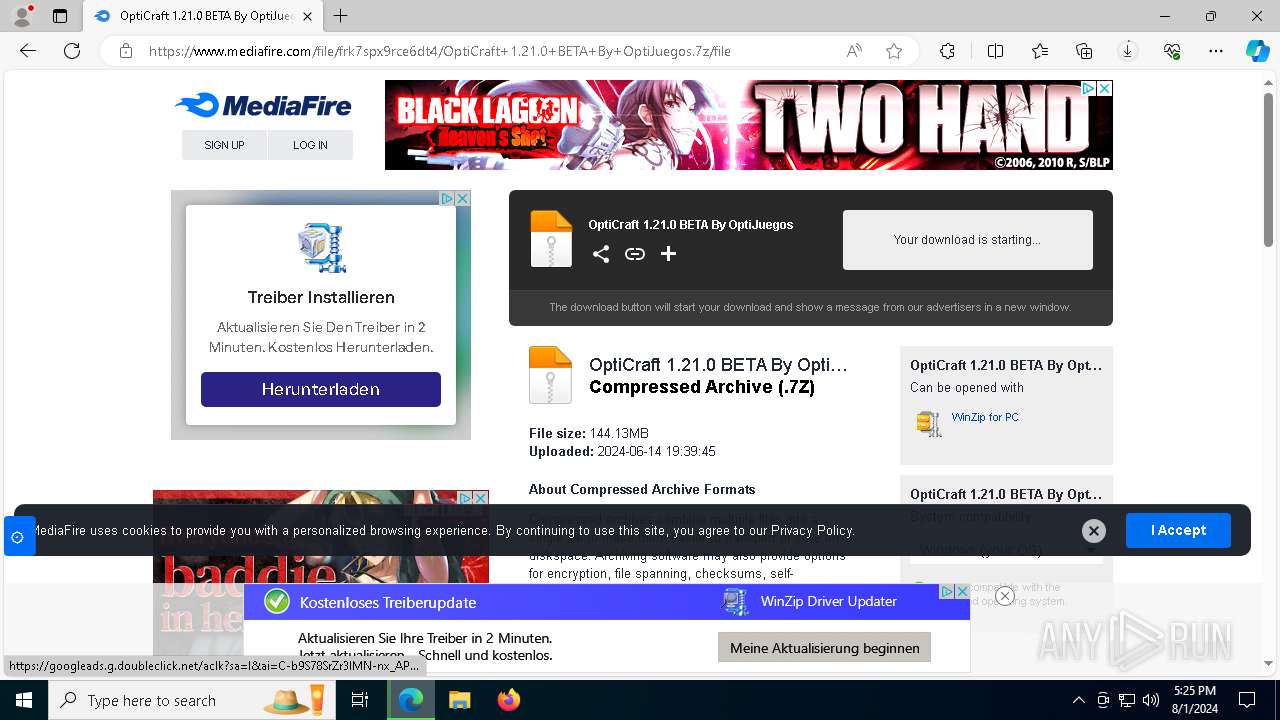This screenshot has height=720, width=1280.
Task: Reload the page with Refresh icon
Action: click(x=72, y=51)
